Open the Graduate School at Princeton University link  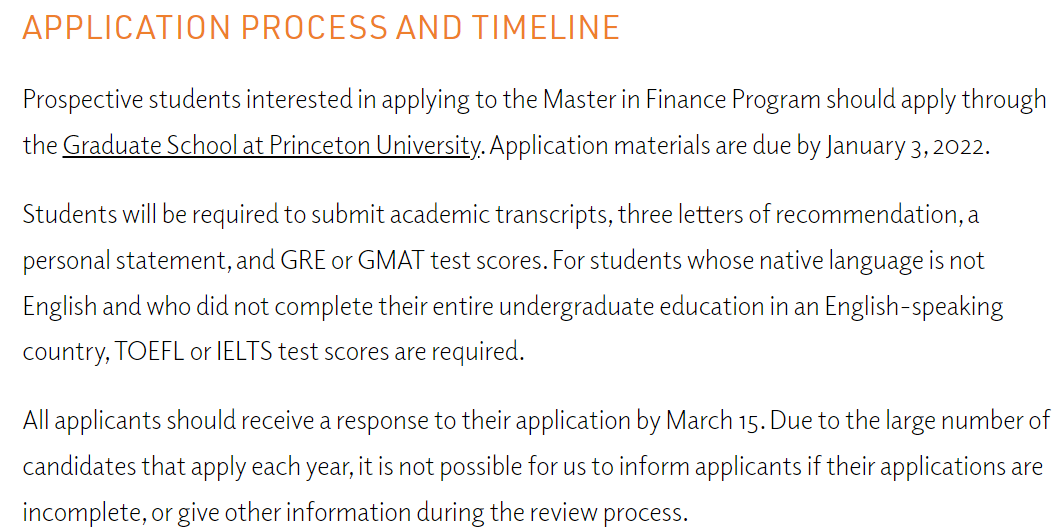pos(271,146)
